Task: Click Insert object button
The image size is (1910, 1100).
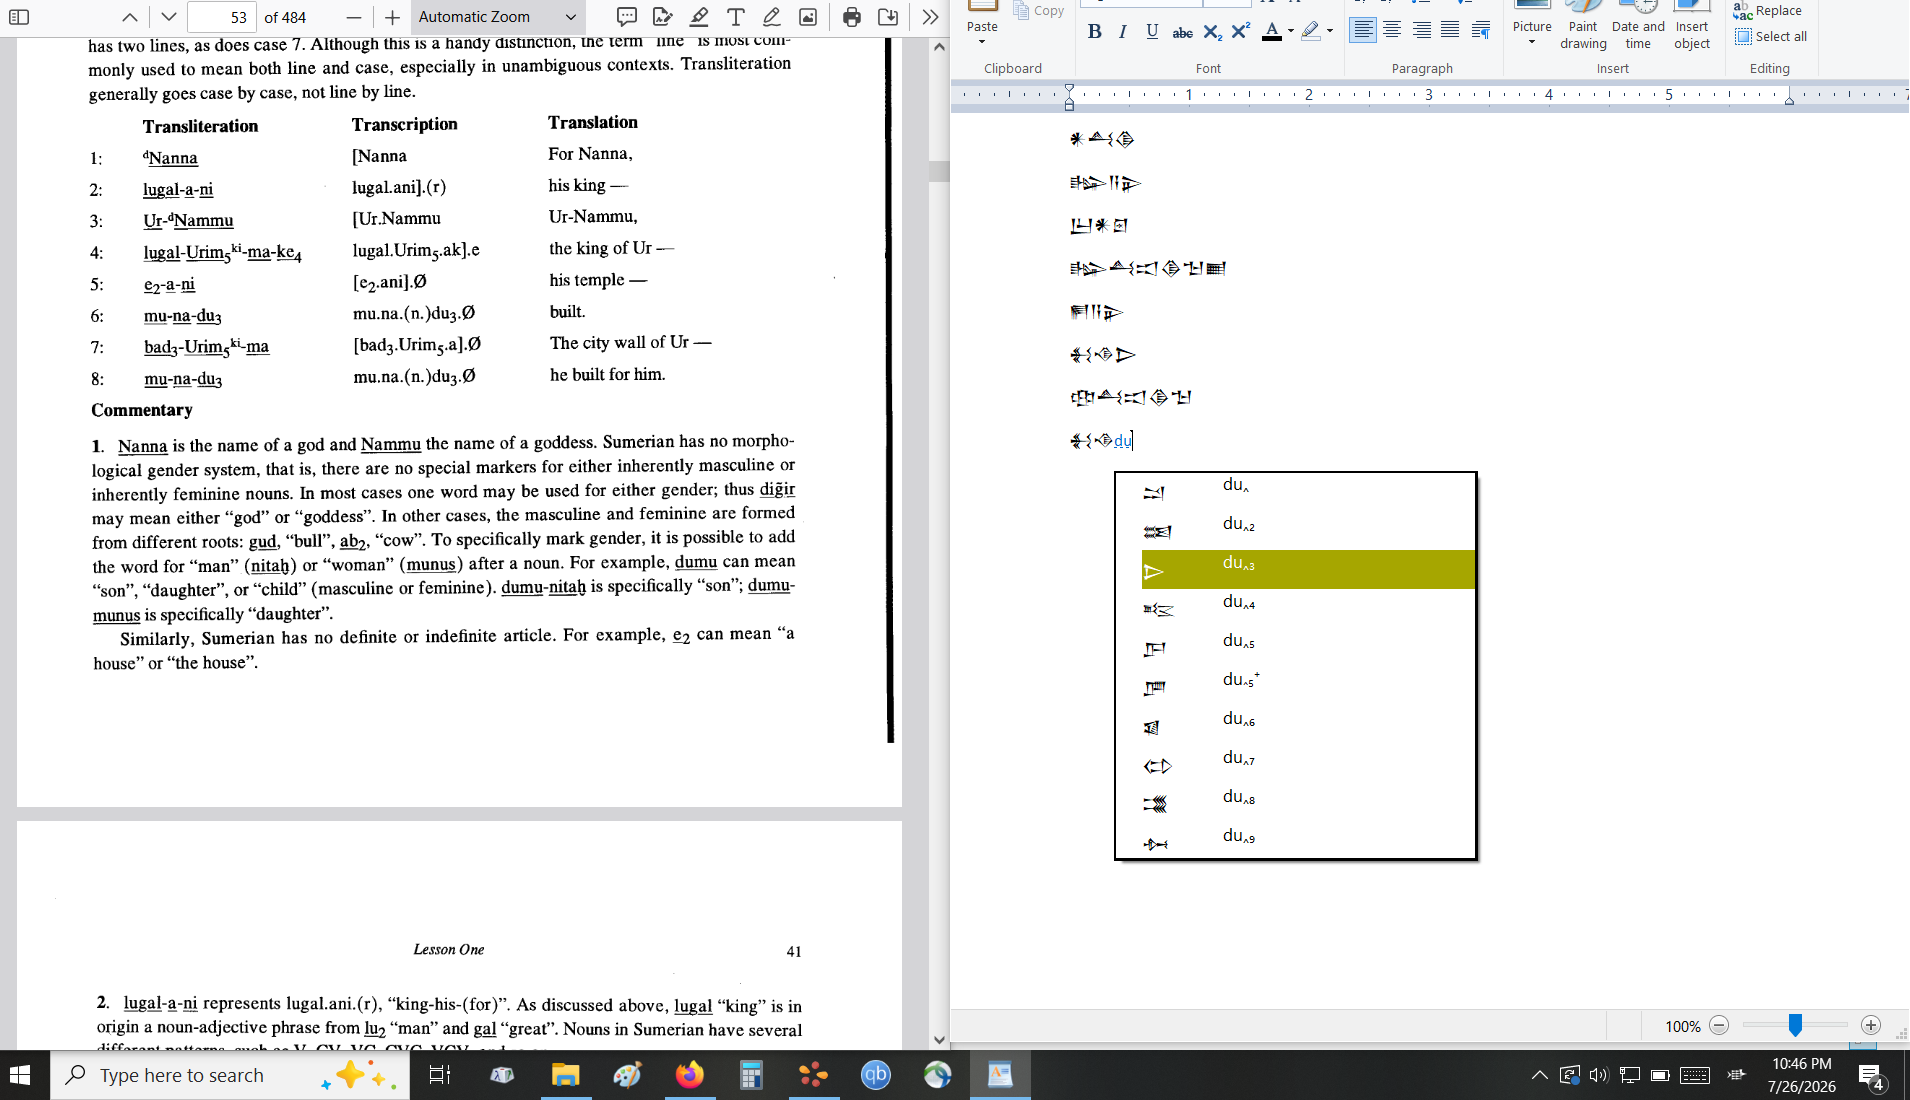Action: [1692, 28]
